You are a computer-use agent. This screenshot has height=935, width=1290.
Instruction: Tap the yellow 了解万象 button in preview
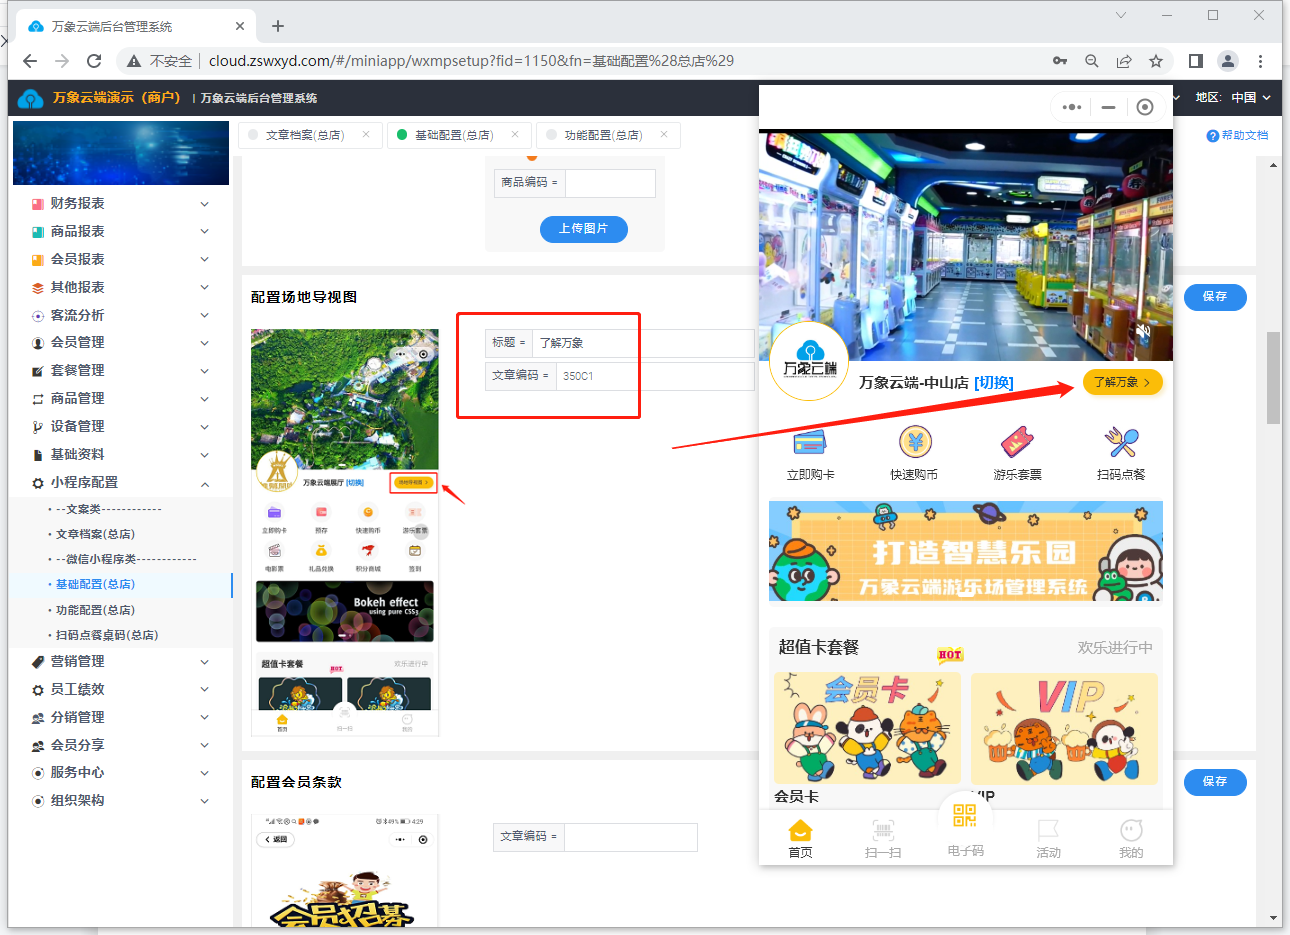coord(1122,382)
